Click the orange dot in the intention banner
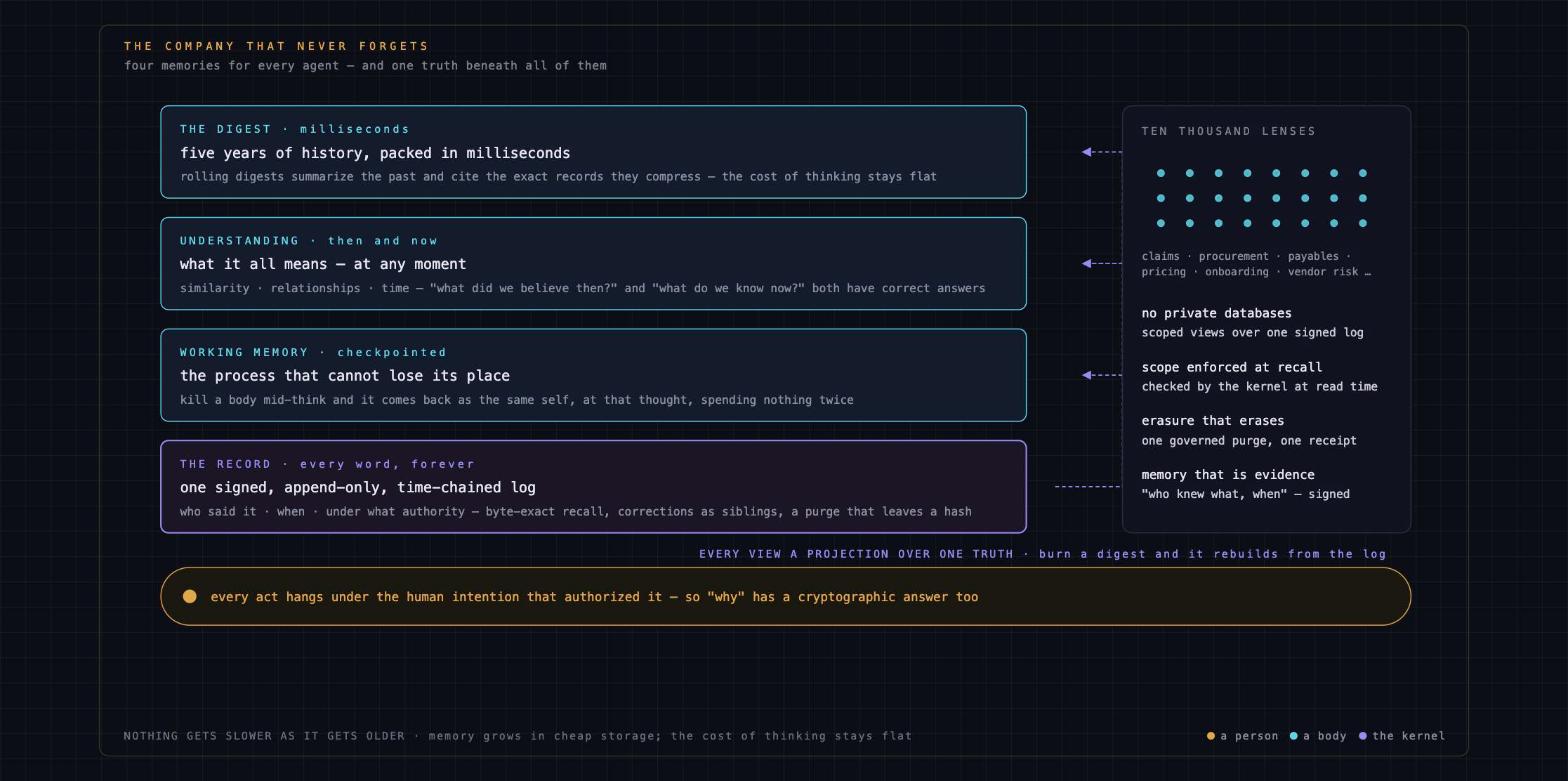Viewport: 1568px width, 781px height. (190, 597)
